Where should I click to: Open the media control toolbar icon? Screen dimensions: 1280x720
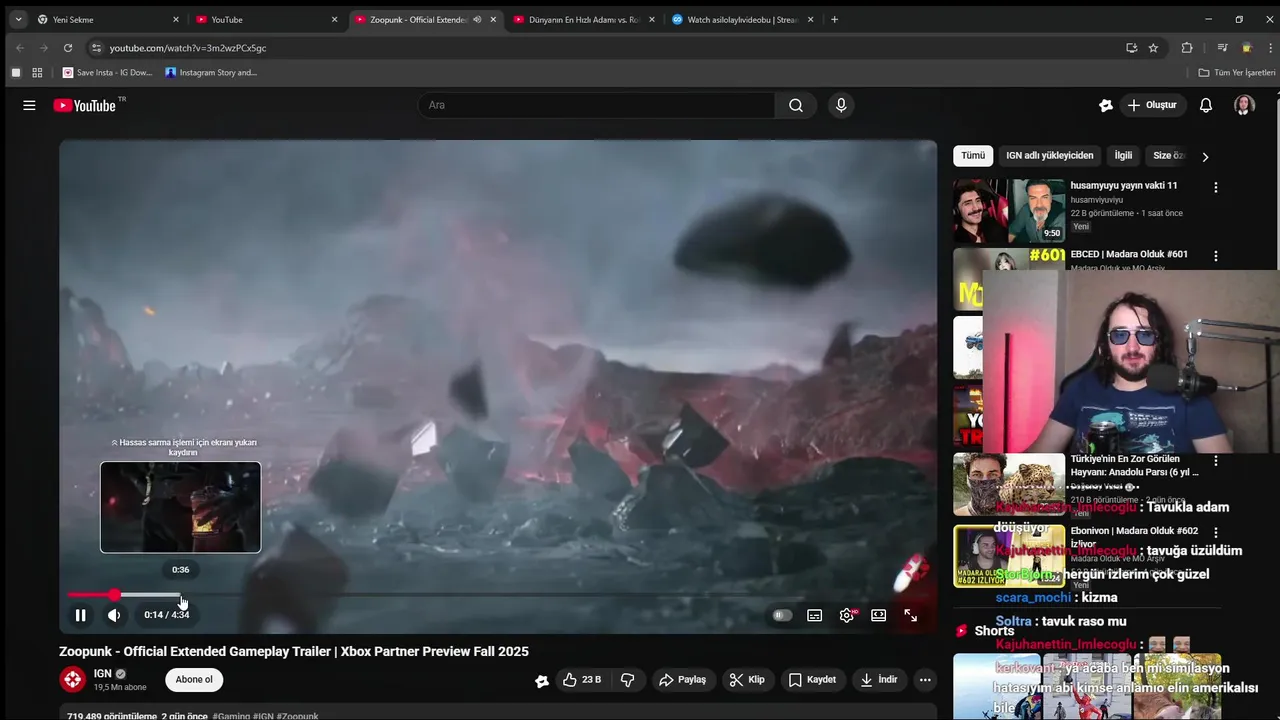pyautogui.click(x=1222, y=48)
